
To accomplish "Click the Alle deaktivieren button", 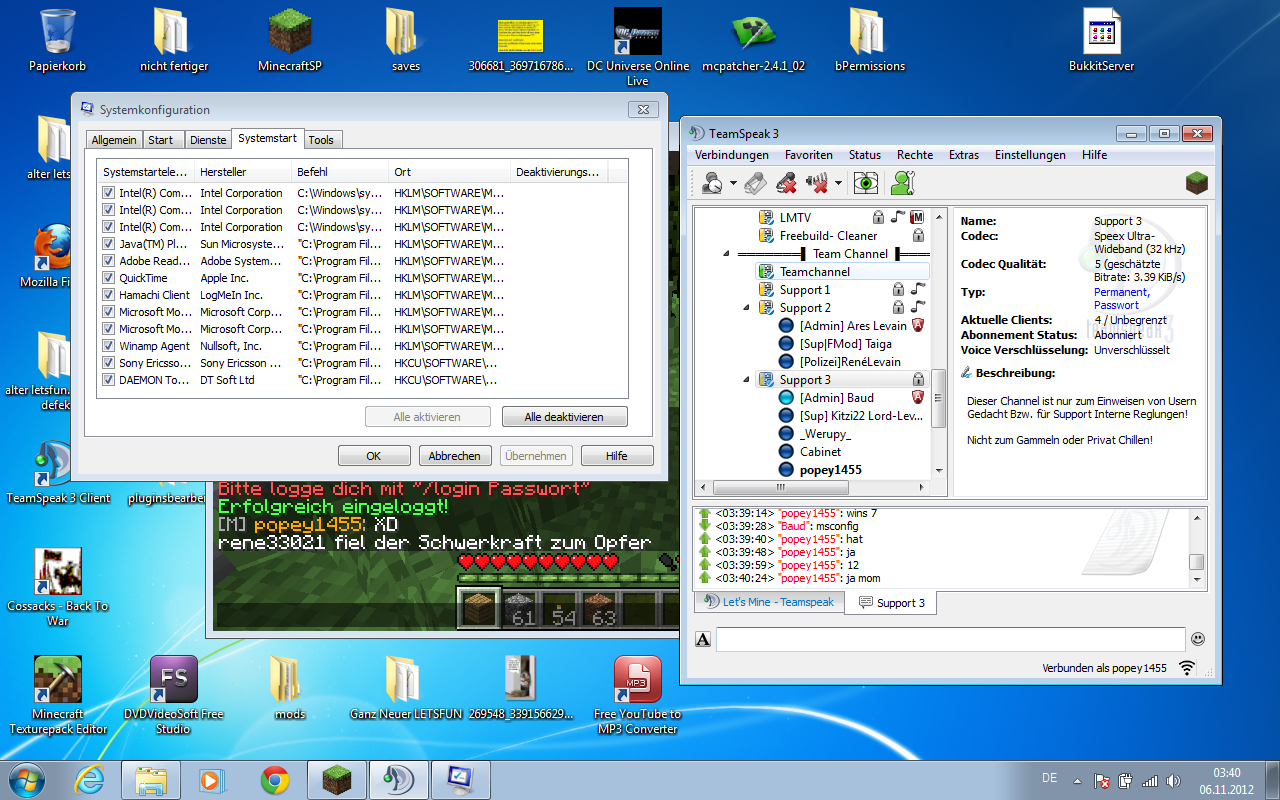I will pos(563,417).
